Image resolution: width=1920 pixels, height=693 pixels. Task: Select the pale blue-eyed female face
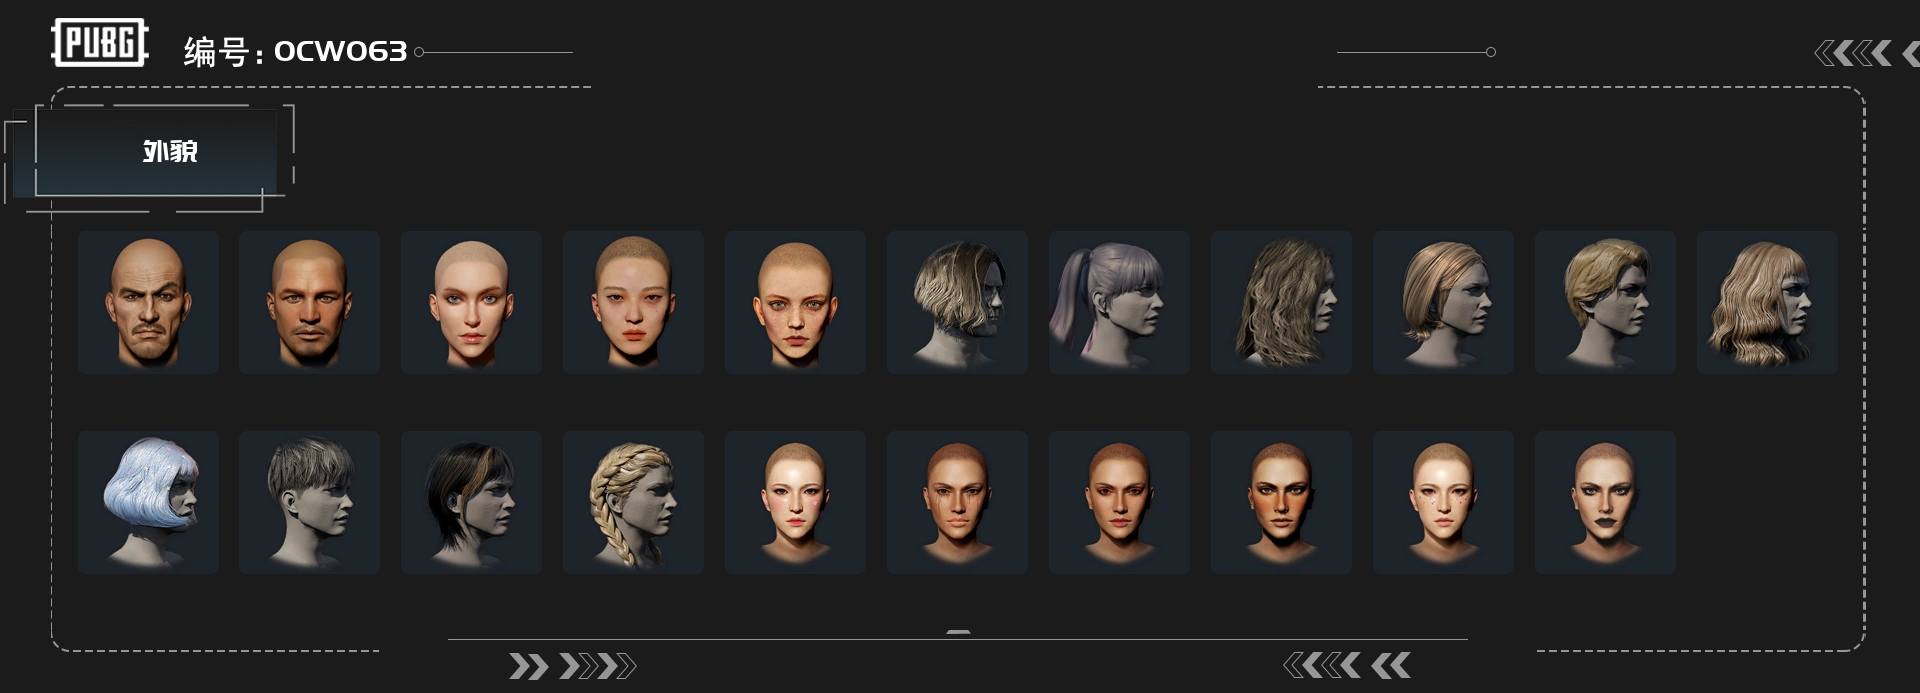pos(471,302)
